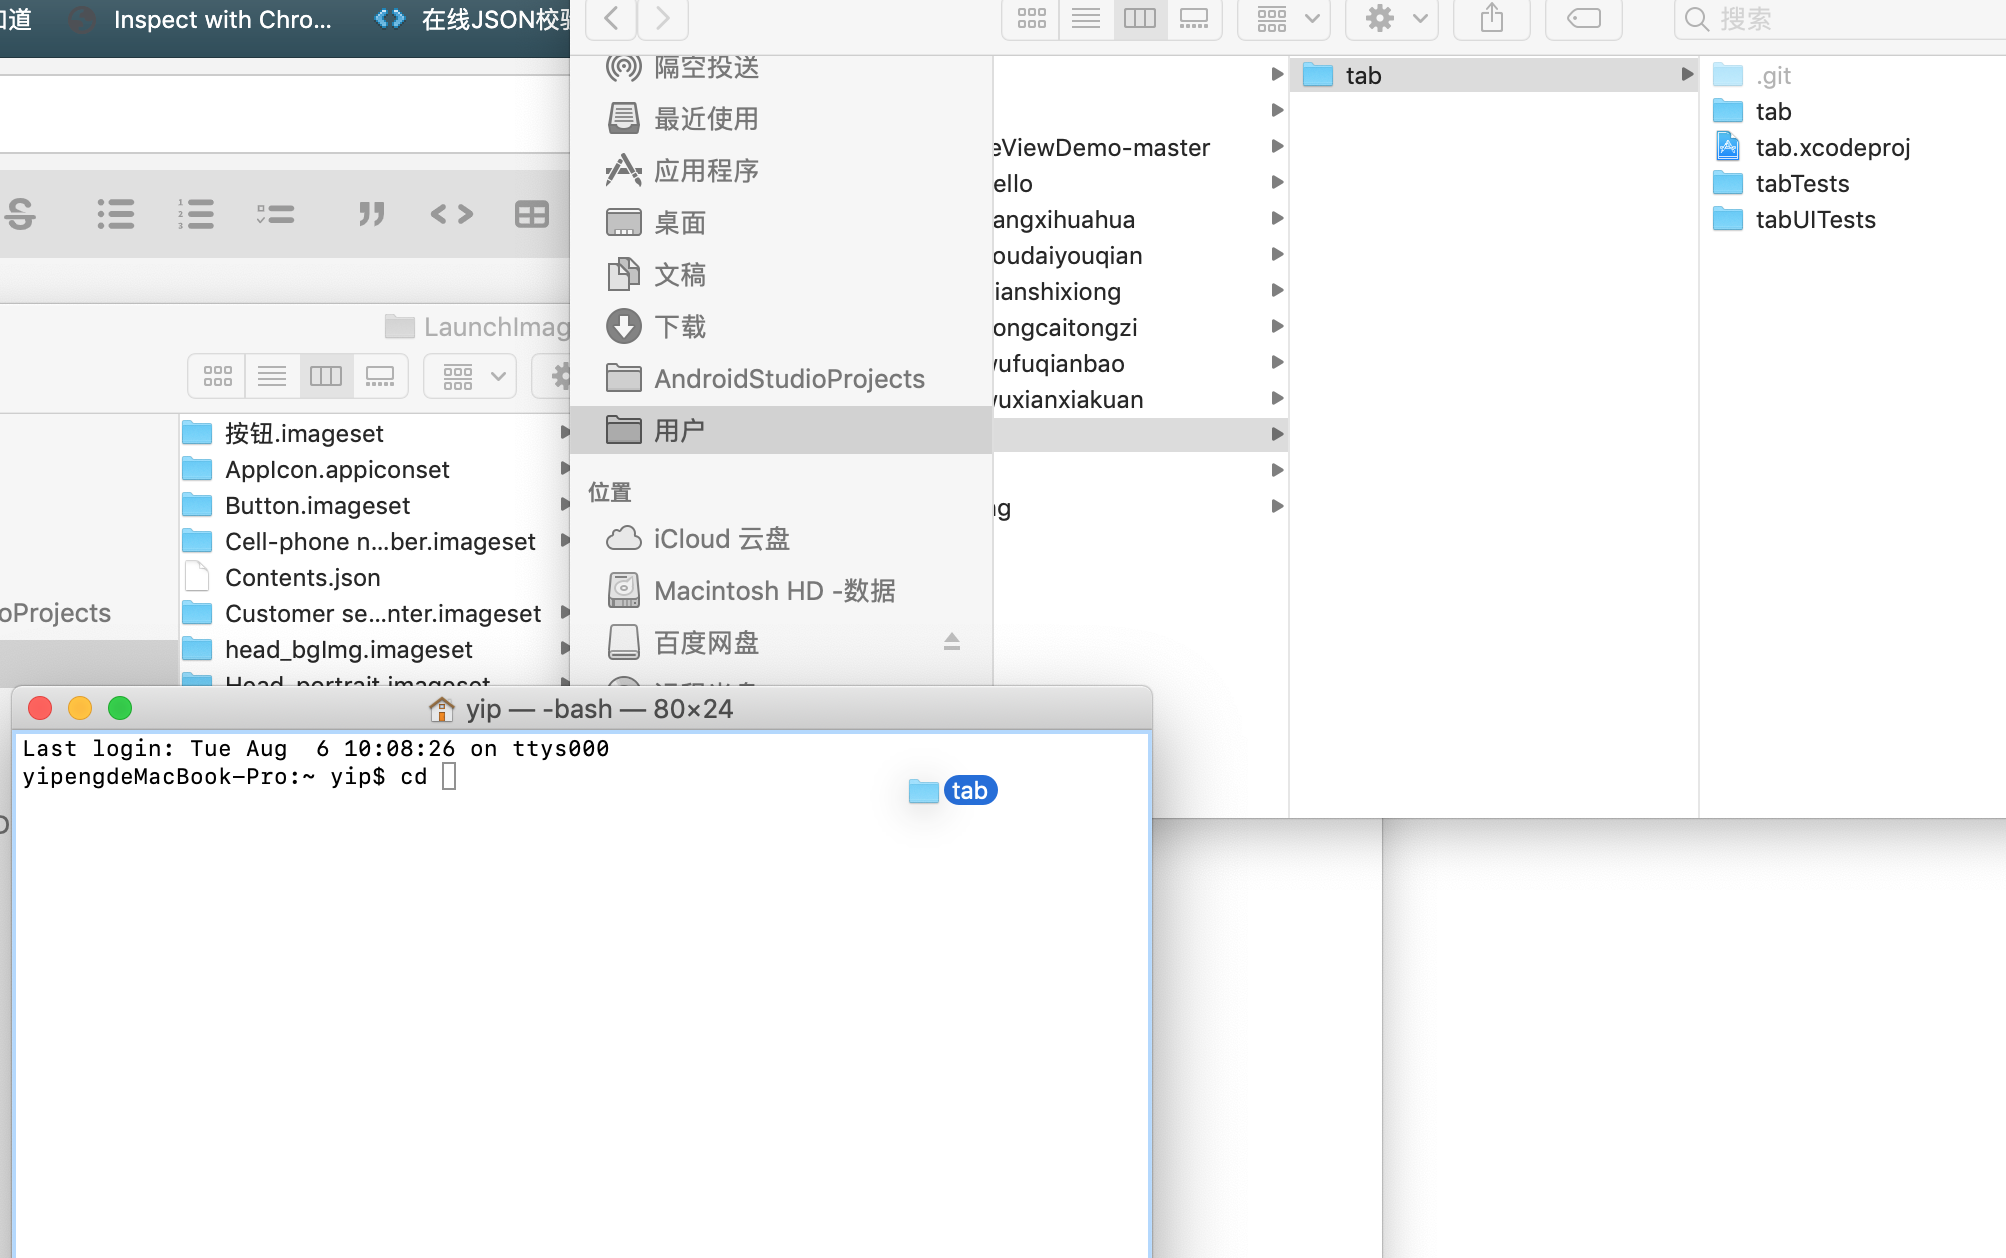Viewport: 2006px width, 1258px height.
Task: Eject the 百度网盘 volume
Action: coord(951,642)
